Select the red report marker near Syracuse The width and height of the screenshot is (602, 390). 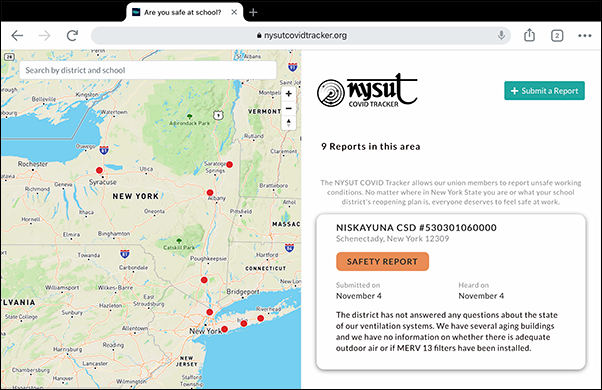pyautogui.click(x=99, y=170)
